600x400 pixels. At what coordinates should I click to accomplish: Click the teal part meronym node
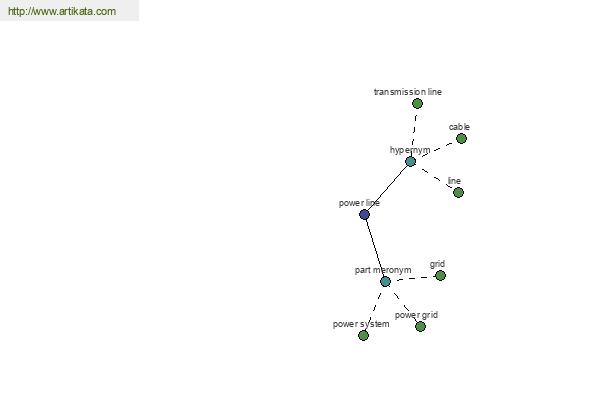(385, 282)
